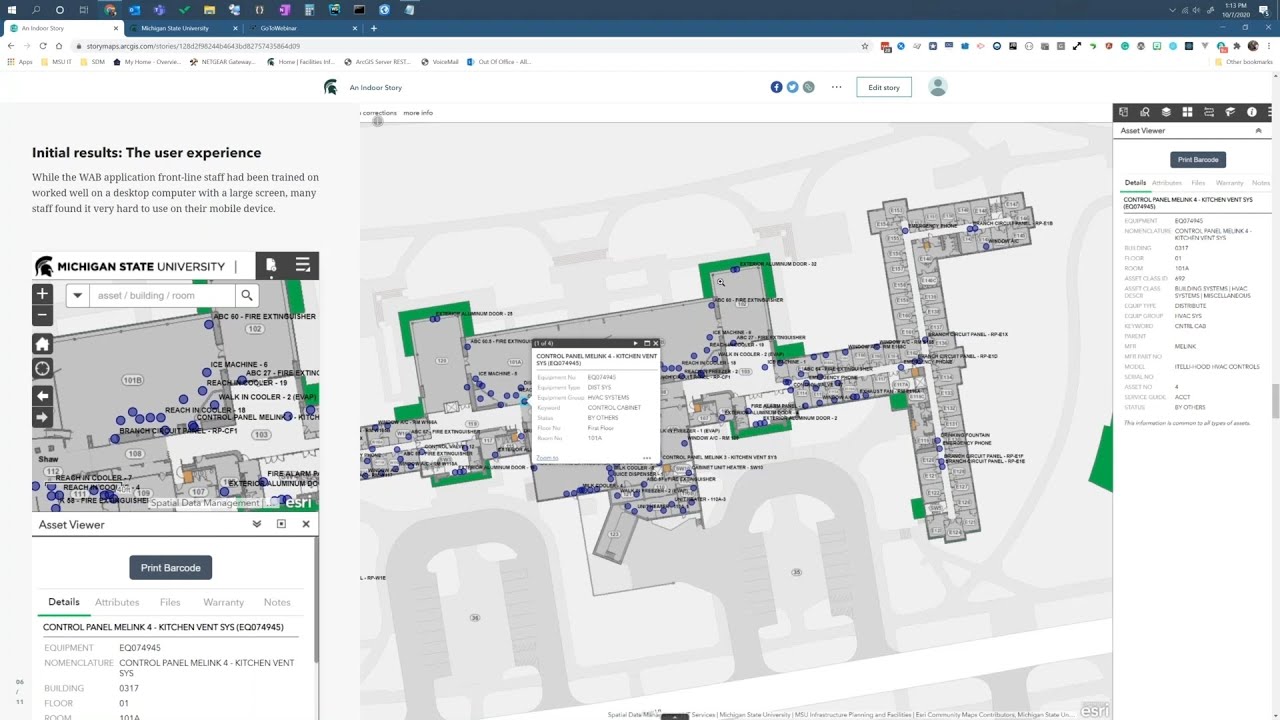Click the magnifier search button
This screenshot has width=1280, height=720.
[247, 295]
